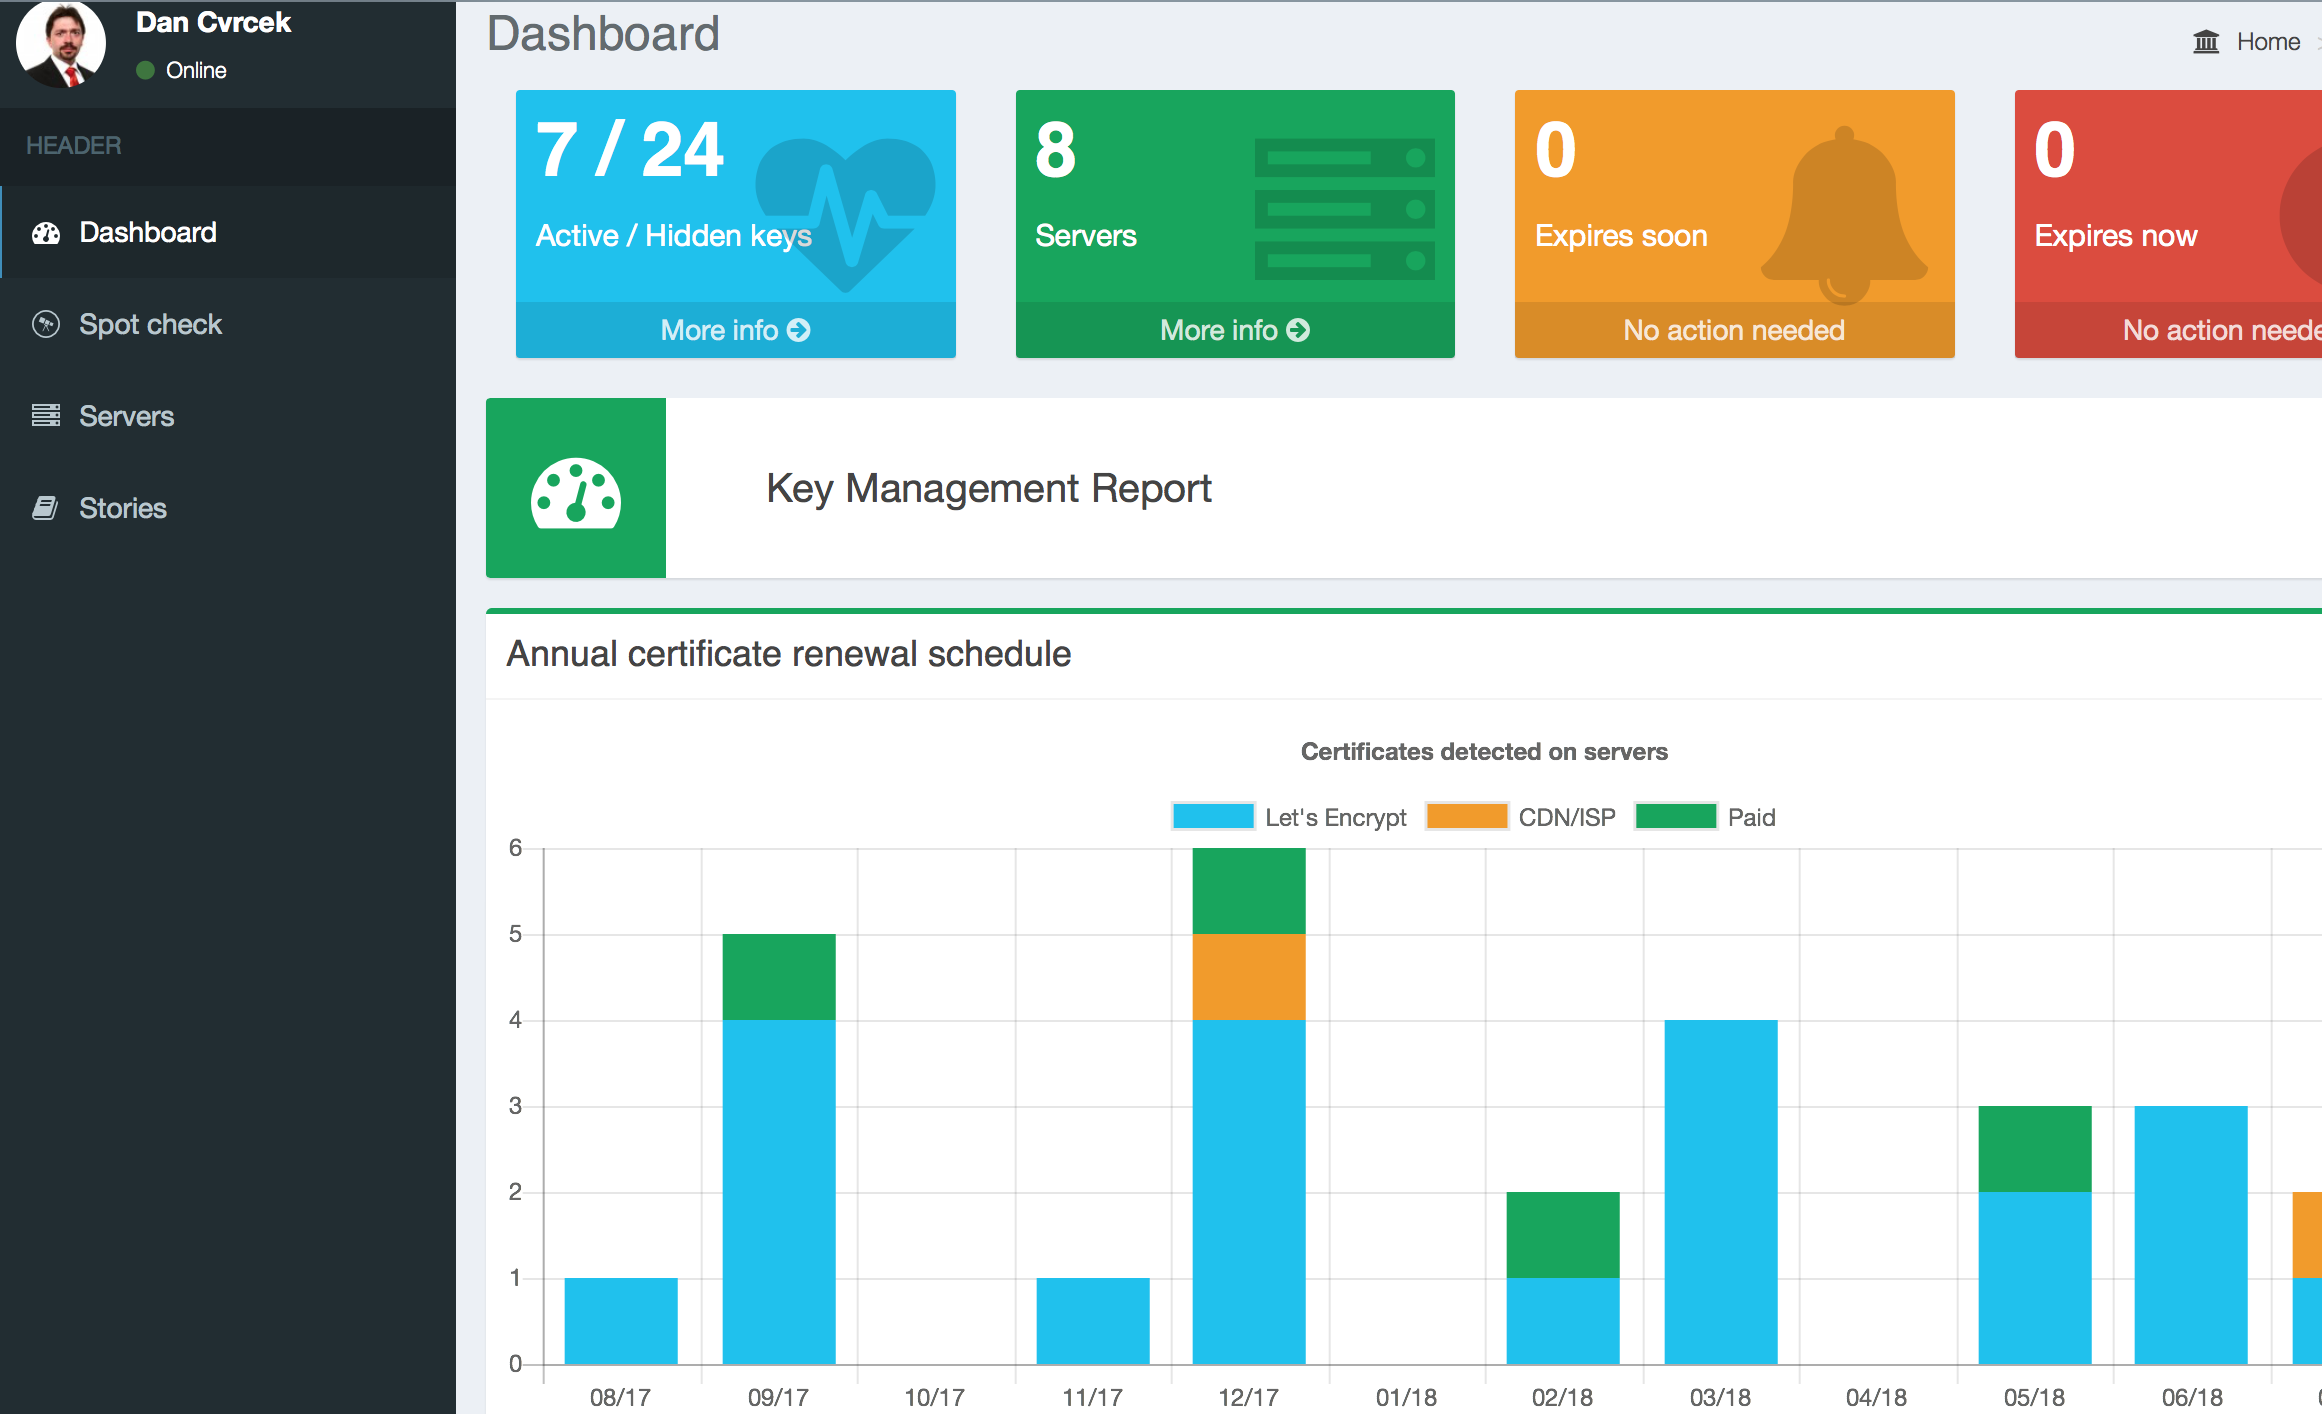The image size is (2322, 1414).
Task: Click the Dashboard gauge icon in sidebar
Action: tap(46, 233)
